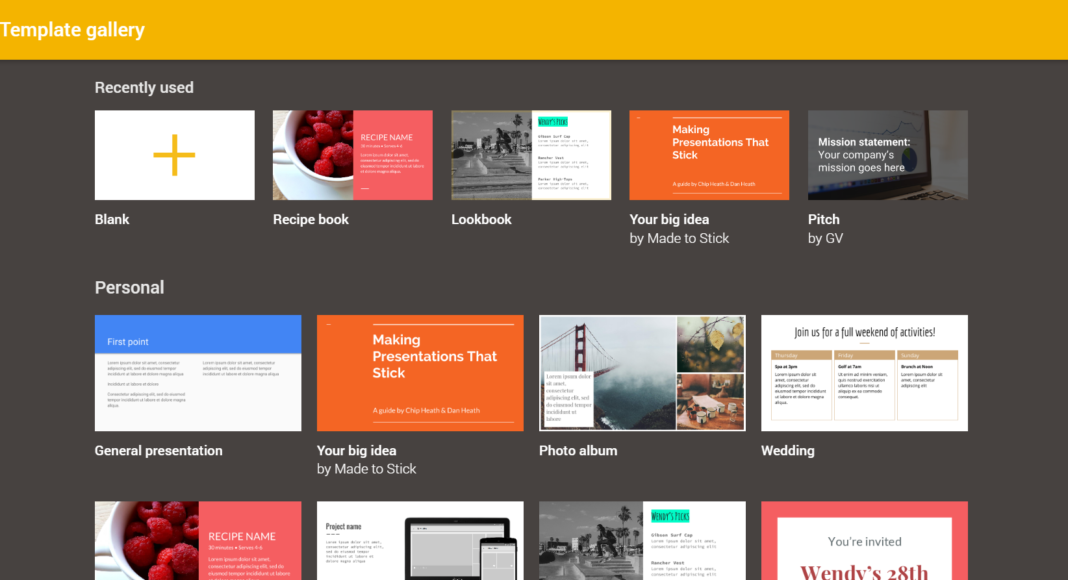The image size is (1068, 580).
Task: Click the Pitch template title text
Action: tap(824, 219)
